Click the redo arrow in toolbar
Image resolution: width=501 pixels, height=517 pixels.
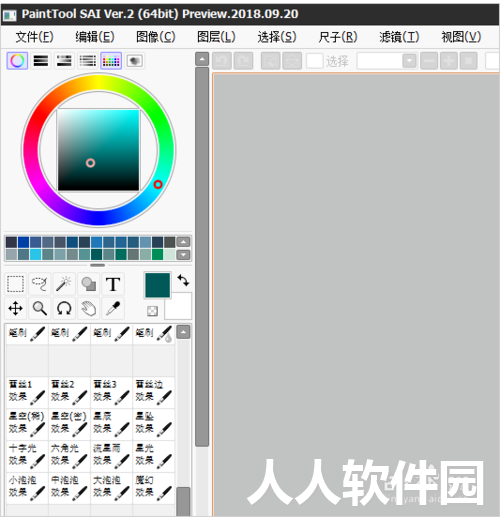(243, 61)
